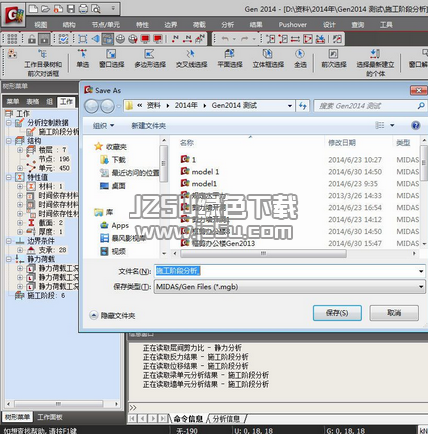
Task: Expand the 单元: 450 tree node
Action: pyautogui.click(x=20, y=168)
